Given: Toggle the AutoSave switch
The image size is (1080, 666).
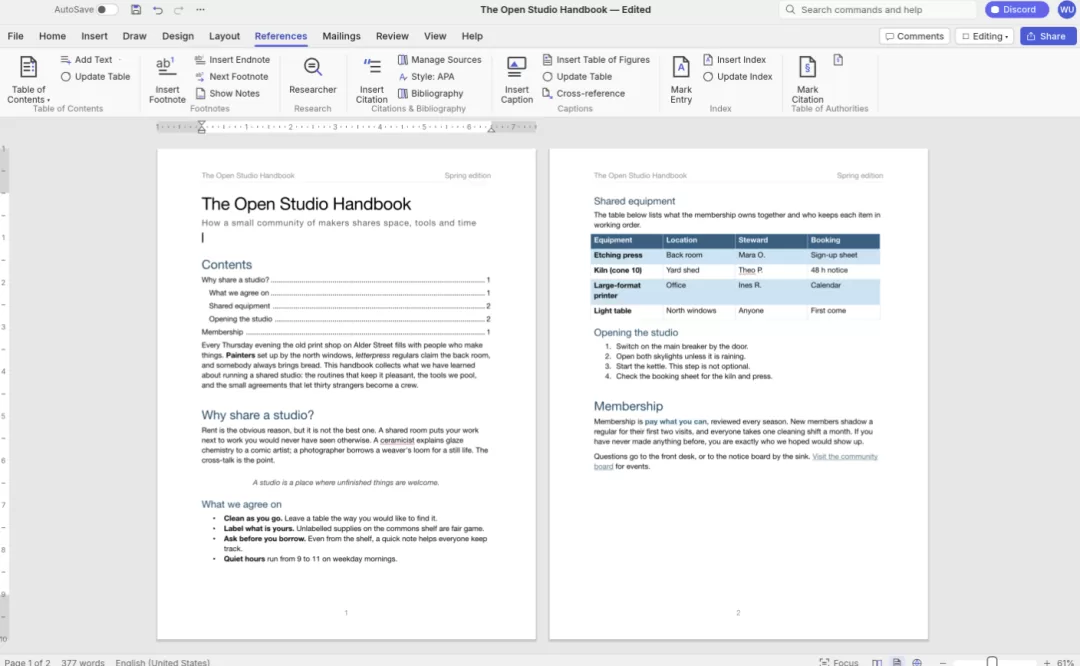Looking at the screenshot, I should [105, 10].
